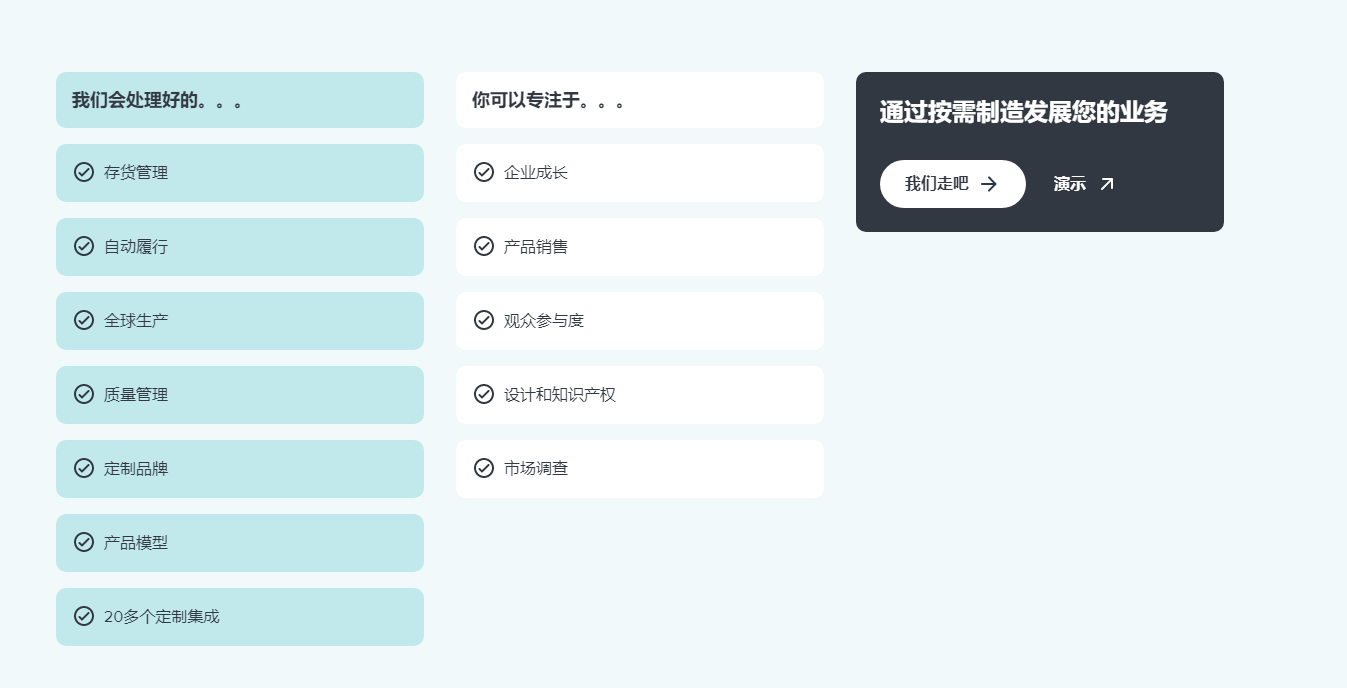Click the checkmark icon next to 质量管理
Screen dimensions: 1347x688
pyautogui.click(x=84, y=394)
